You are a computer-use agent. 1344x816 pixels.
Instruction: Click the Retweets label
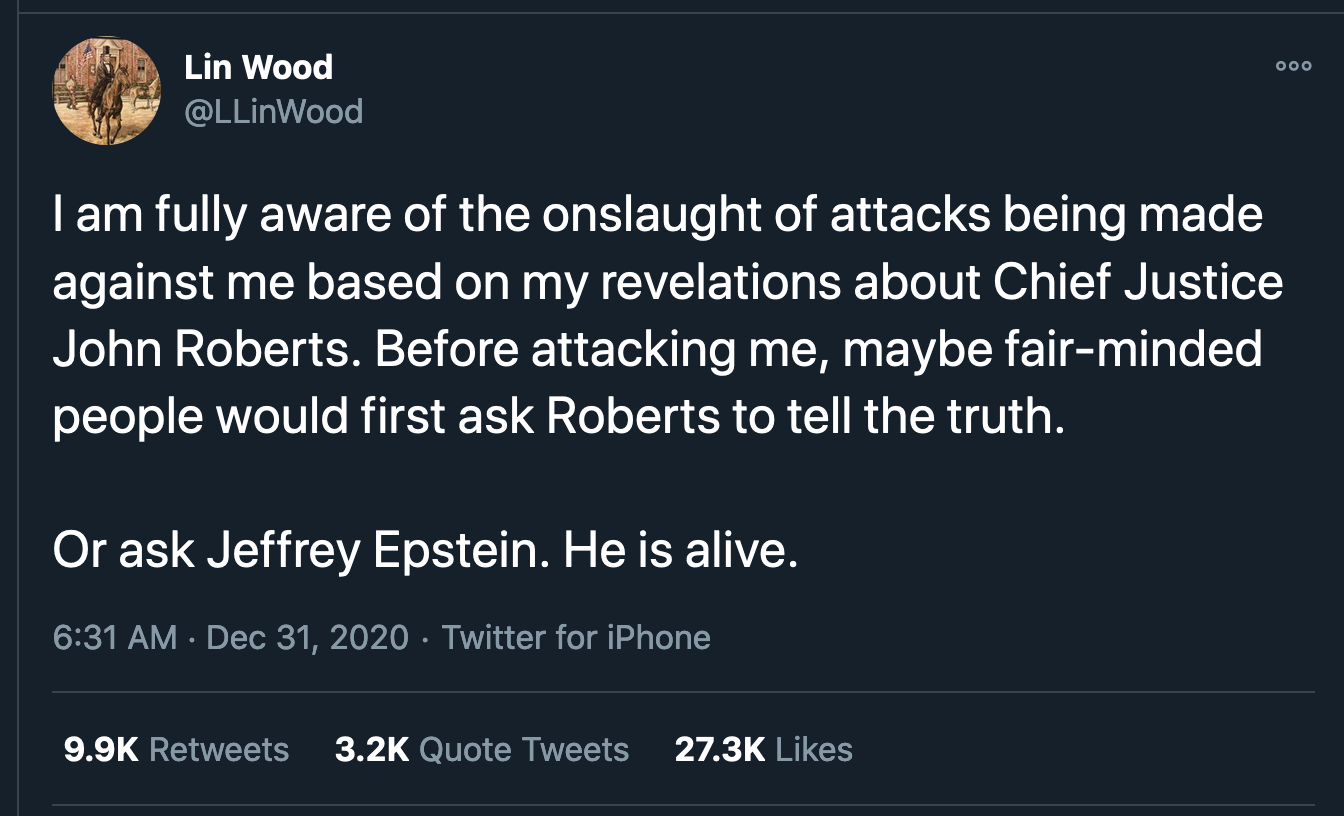coord(219,749)
